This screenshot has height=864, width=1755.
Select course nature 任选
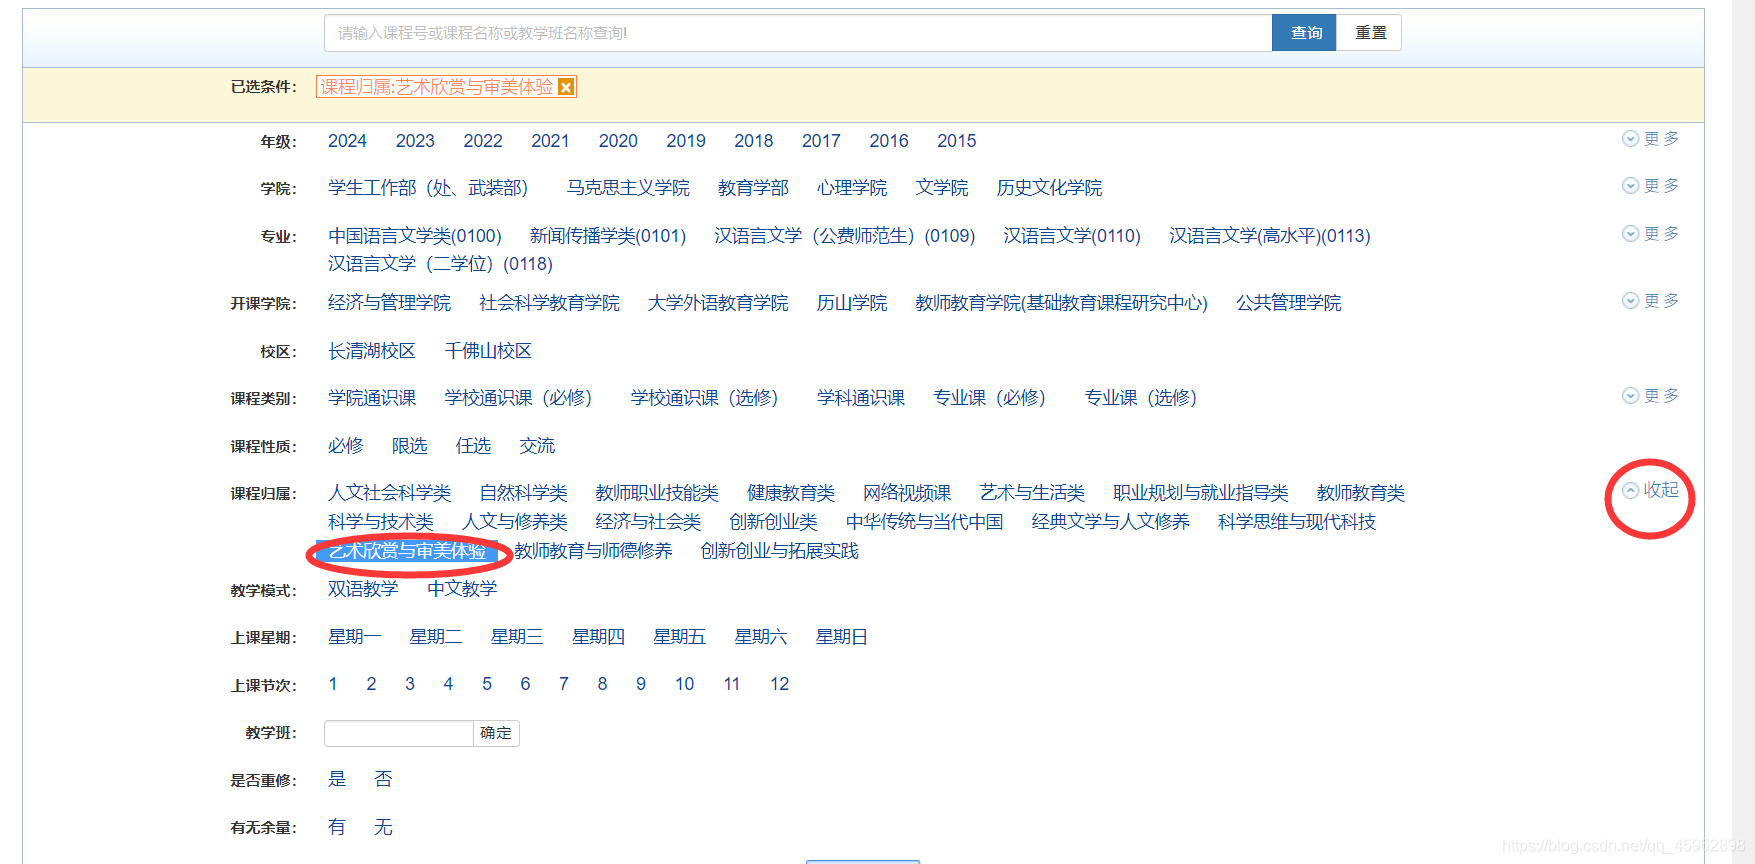pos(473,446)
